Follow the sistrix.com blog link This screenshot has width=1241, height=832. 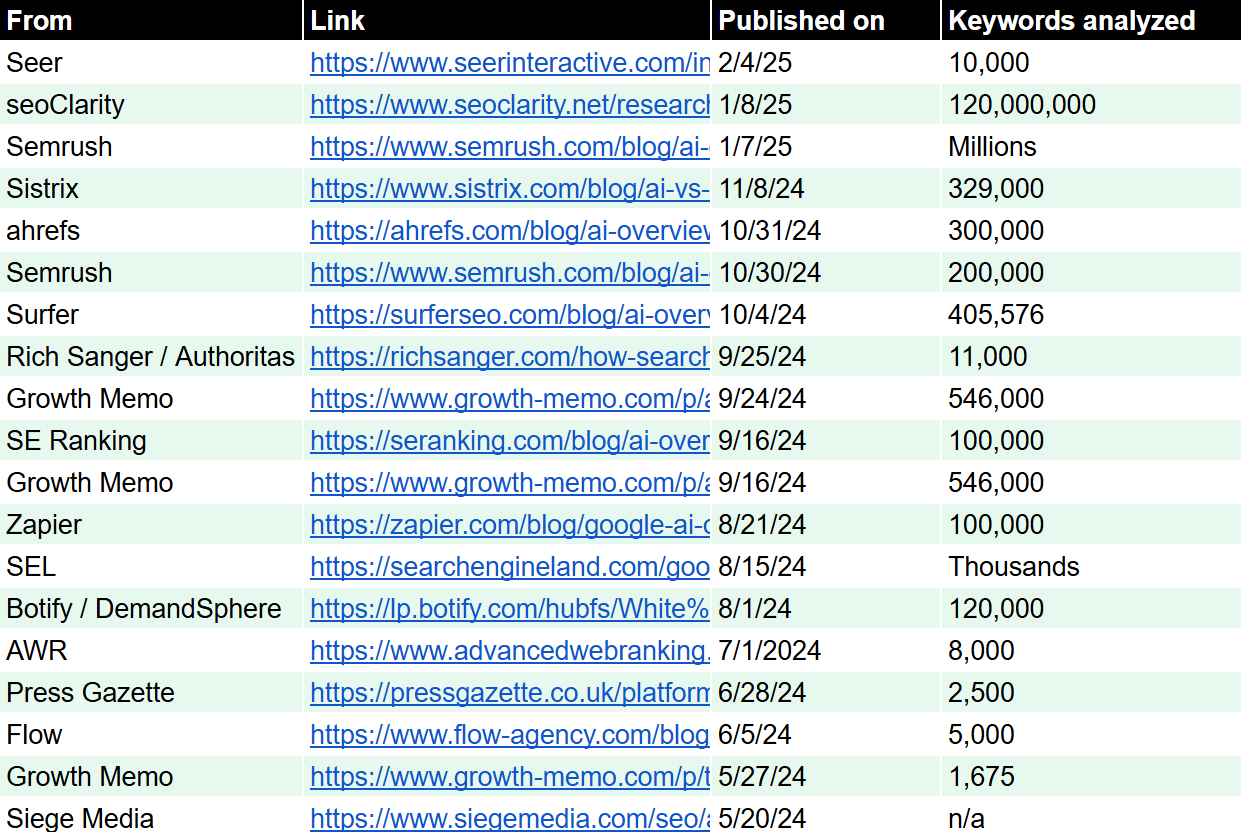pos(510,189)
